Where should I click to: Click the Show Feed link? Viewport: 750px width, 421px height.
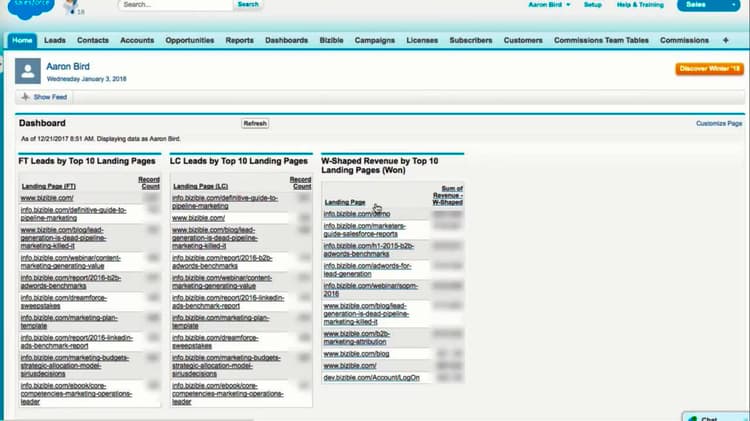[50, 97]
